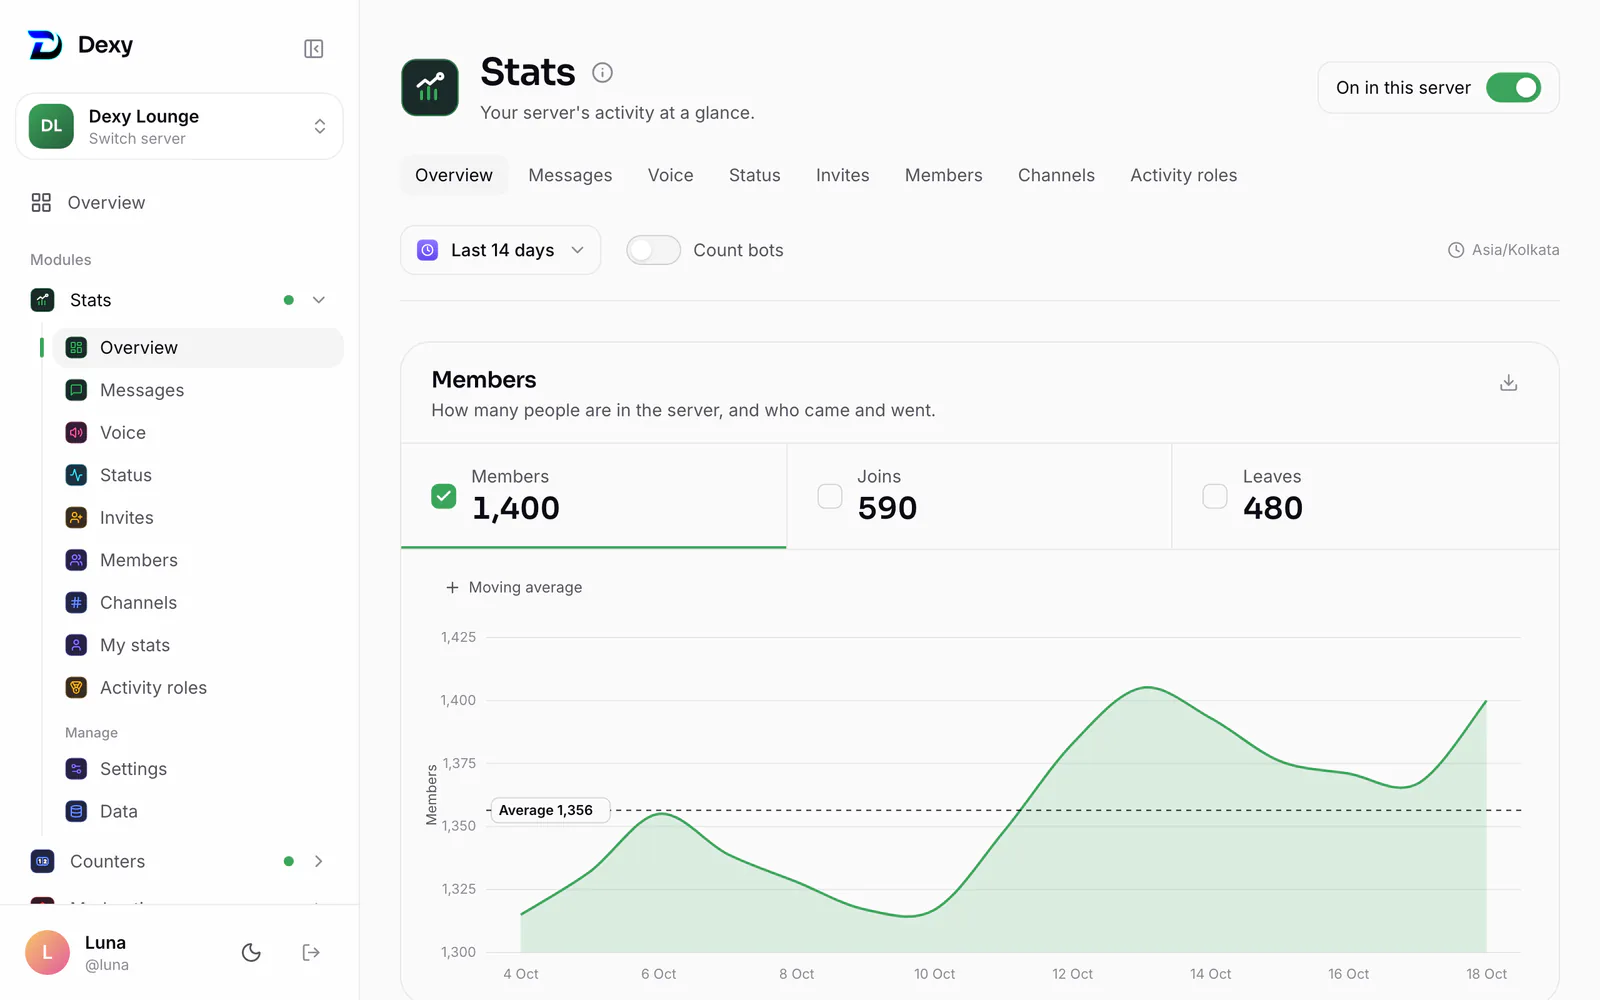Log out using the exit icon
1600x1000 pixels.
[311, 953]
